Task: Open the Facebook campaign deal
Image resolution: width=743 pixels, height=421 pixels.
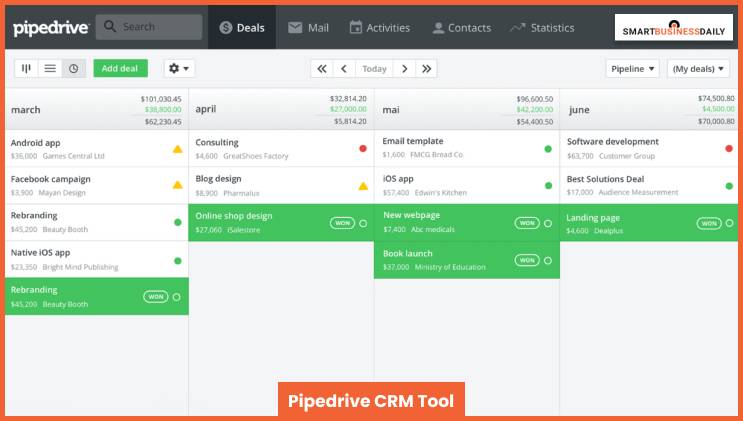Action: point(97,185)
